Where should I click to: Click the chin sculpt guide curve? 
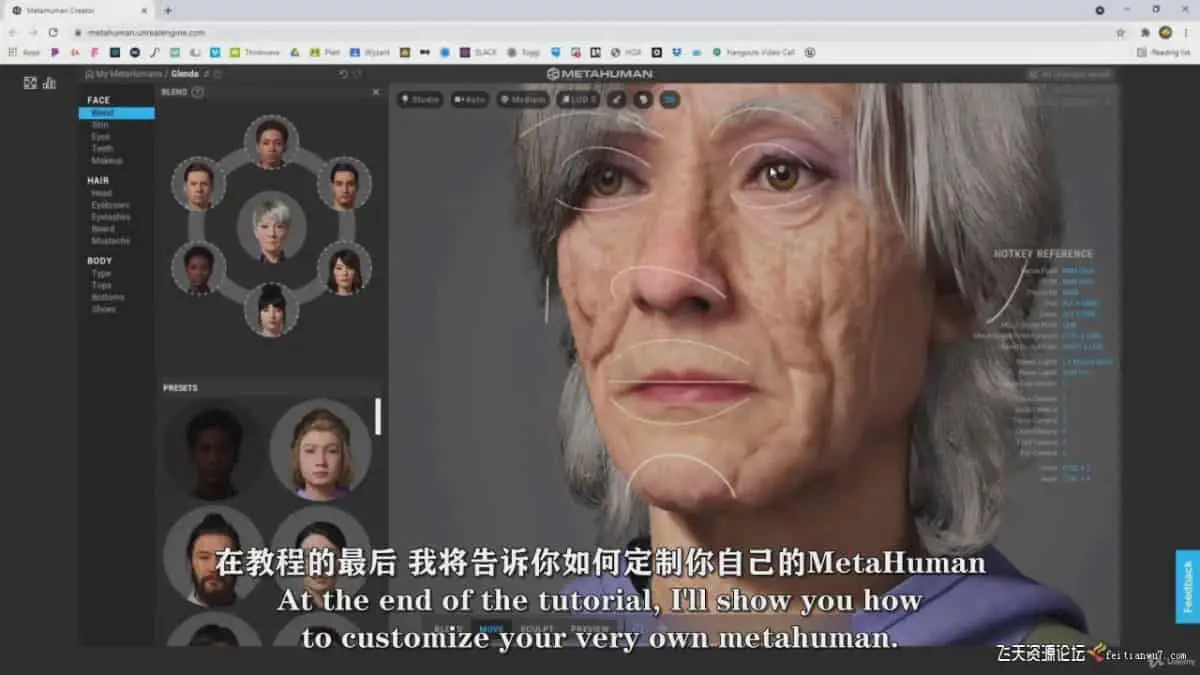pos(681,473)
